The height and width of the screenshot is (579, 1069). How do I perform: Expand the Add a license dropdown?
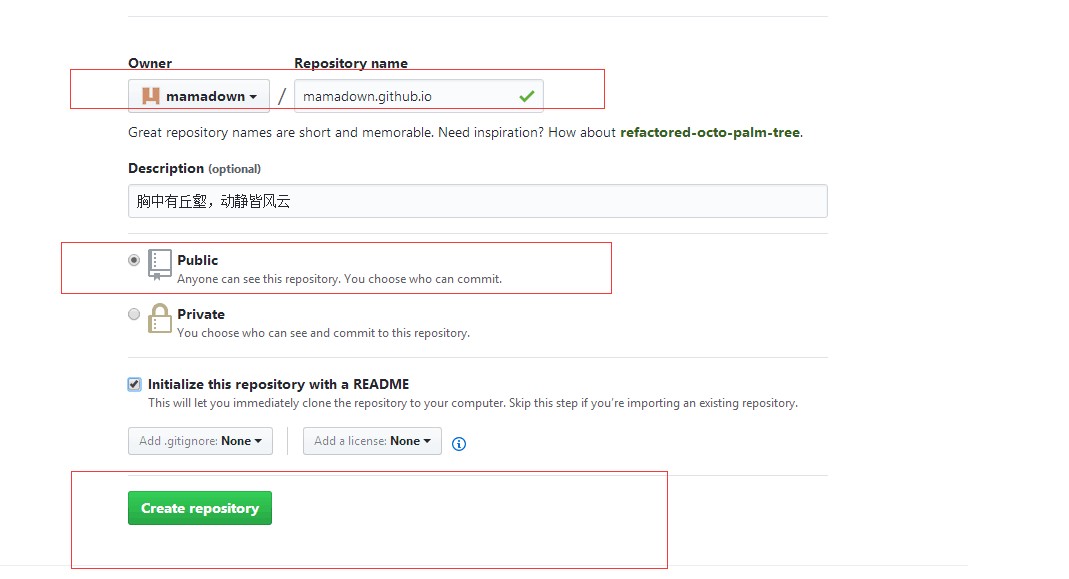[372, 441]
